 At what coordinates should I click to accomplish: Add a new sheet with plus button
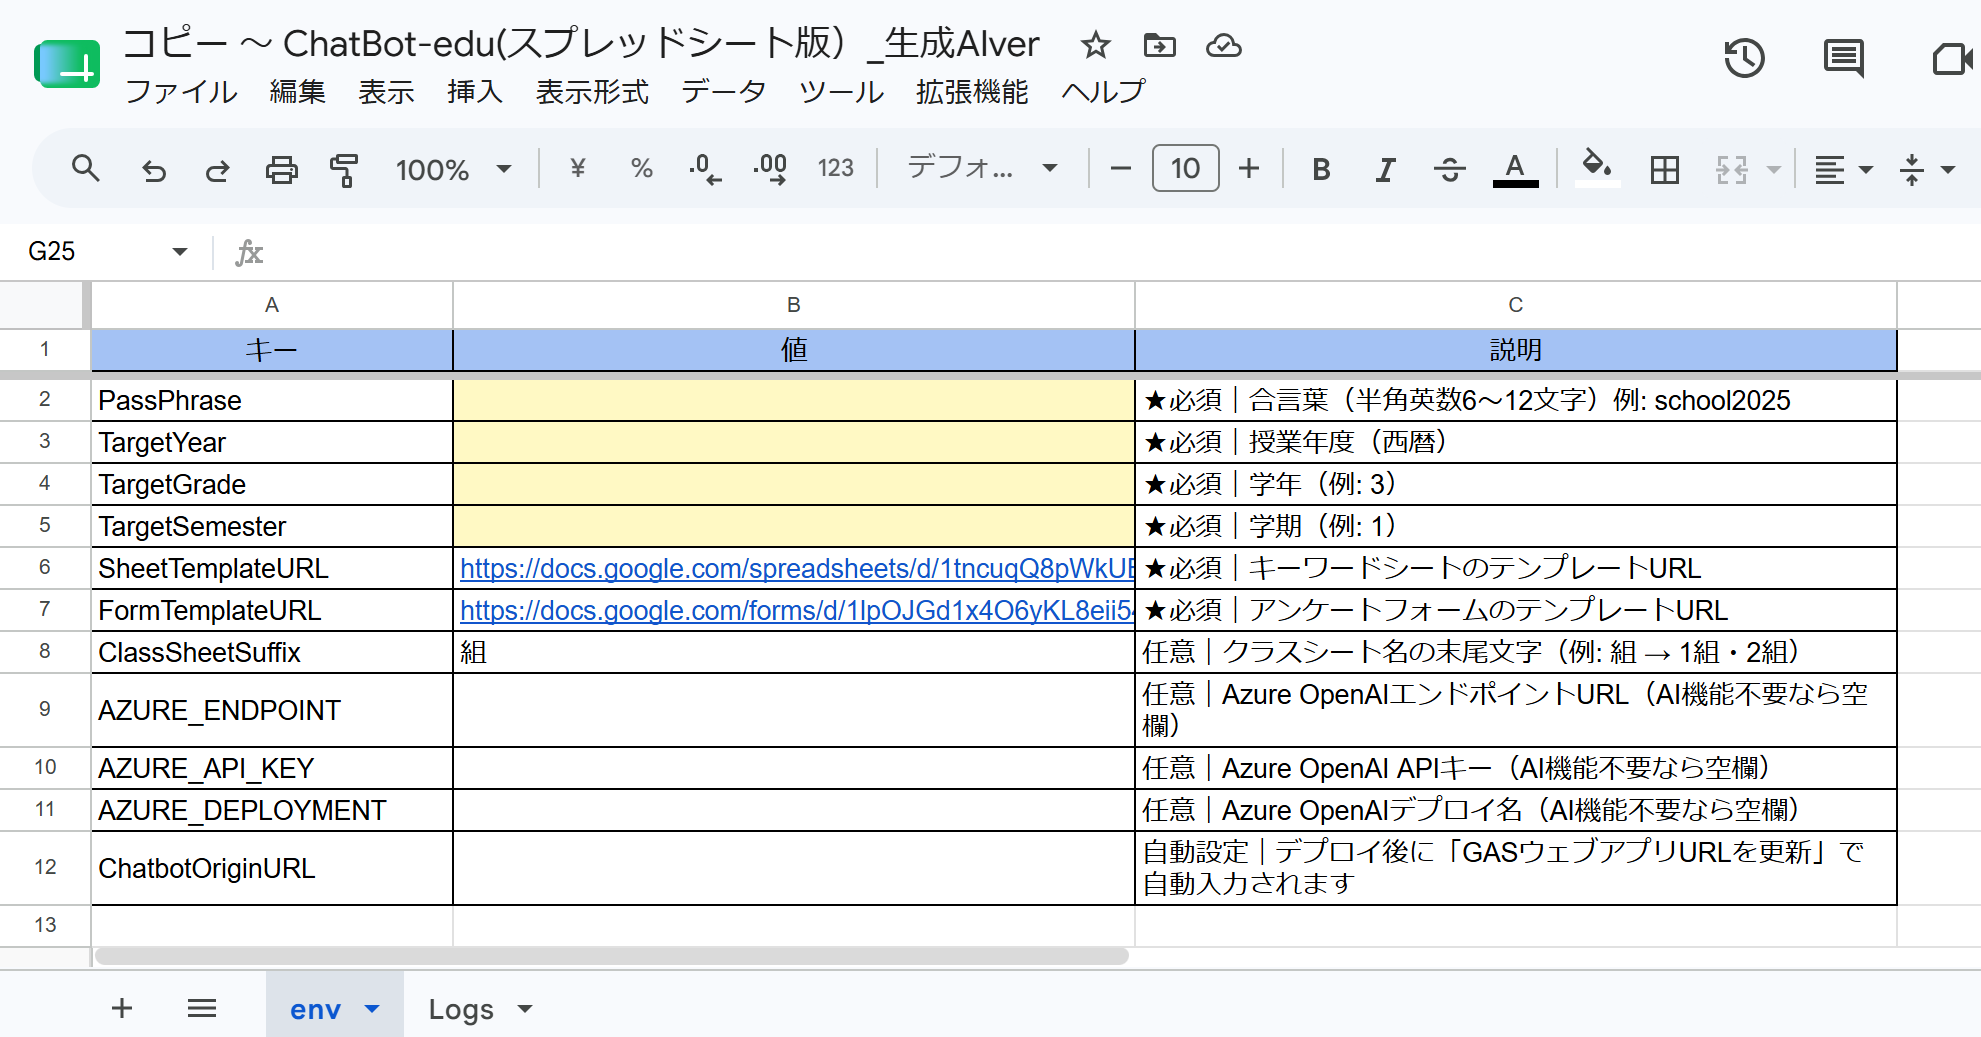click(x=122, y=1008)
